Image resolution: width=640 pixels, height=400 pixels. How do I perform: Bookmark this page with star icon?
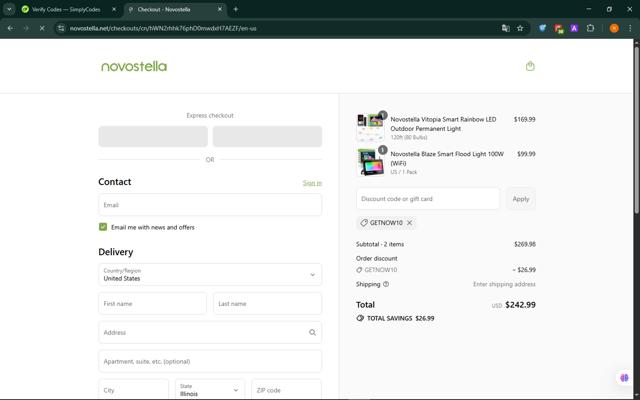point(520,28)
